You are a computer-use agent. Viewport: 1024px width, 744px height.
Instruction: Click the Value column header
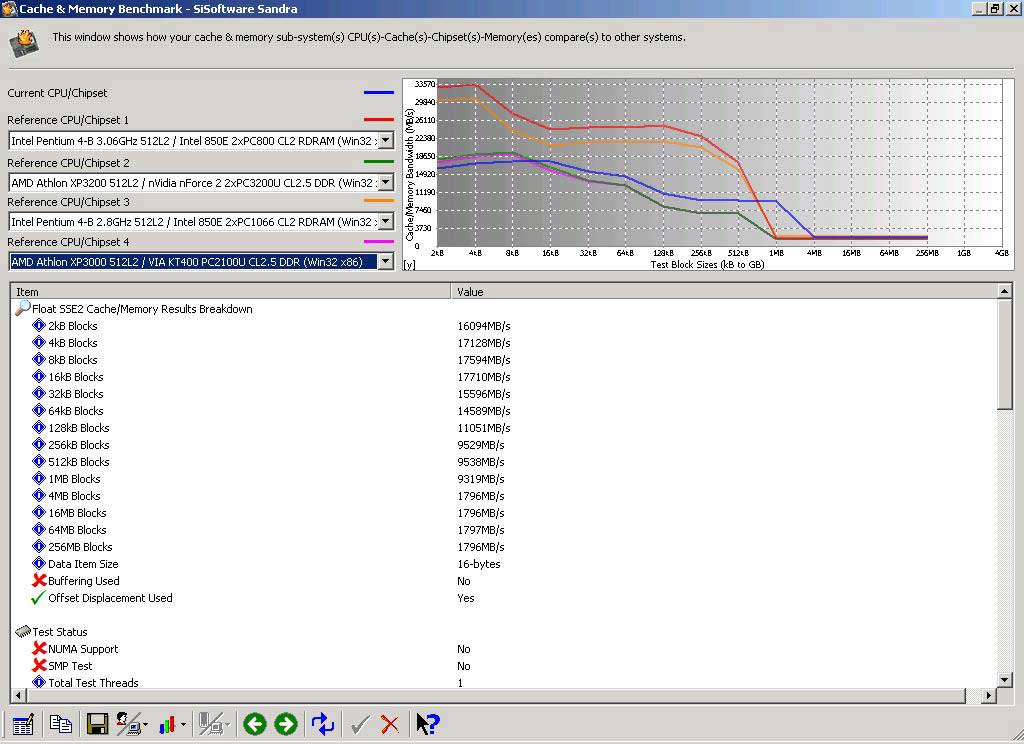coord(724,291)
